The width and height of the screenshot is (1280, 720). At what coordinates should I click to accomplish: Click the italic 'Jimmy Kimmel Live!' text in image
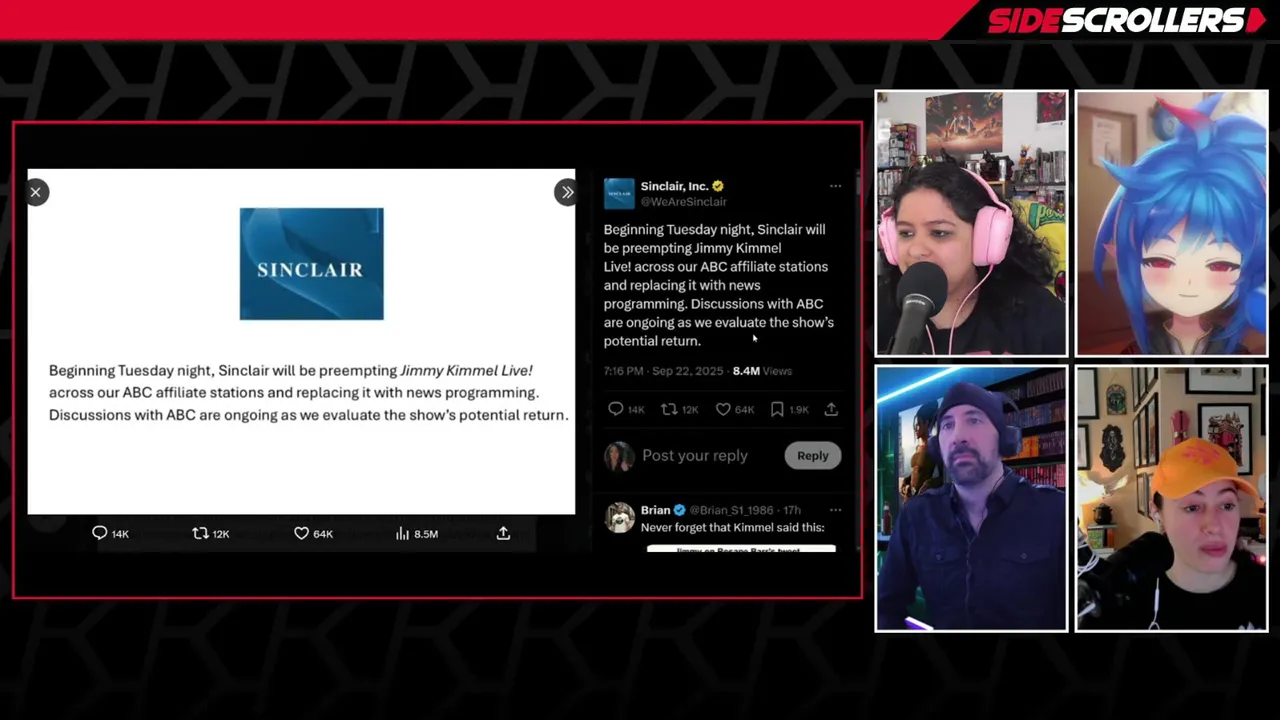[x=466, y=370]
